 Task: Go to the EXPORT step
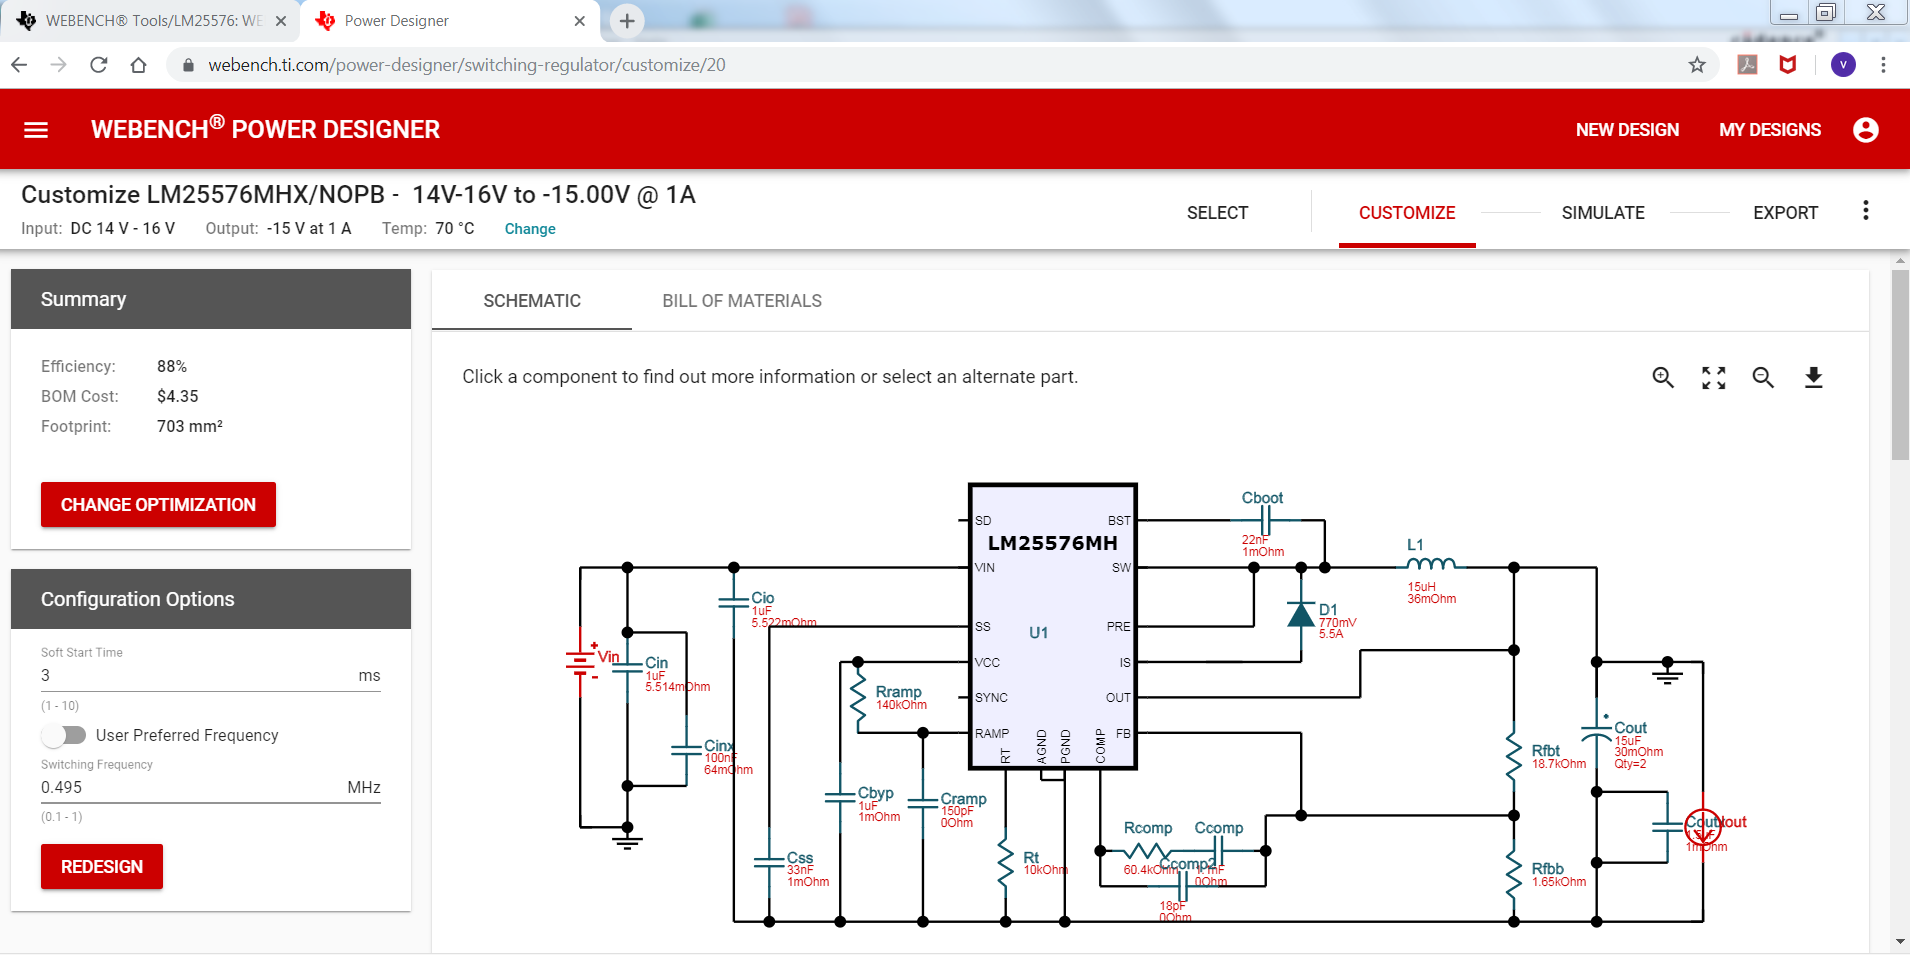pyautogui.click(x=1785, y=213)
